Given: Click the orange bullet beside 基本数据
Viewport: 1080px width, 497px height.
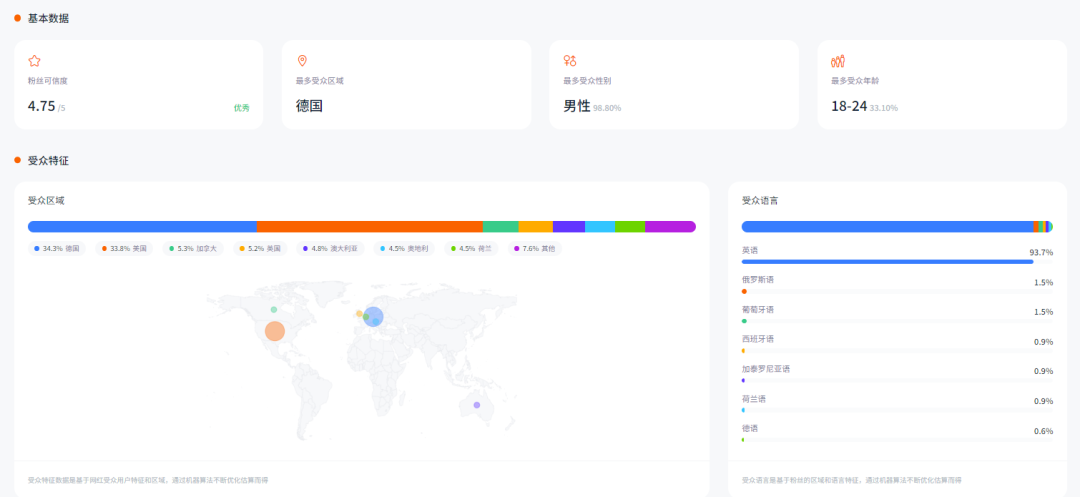Looking at the screenshot, I should point(18,19).
